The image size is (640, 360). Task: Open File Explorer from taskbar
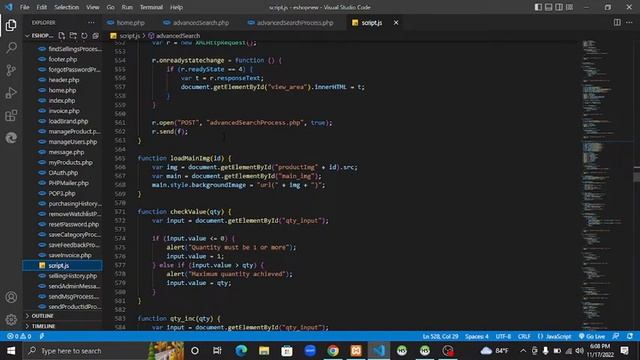click(x=264, y=351)
